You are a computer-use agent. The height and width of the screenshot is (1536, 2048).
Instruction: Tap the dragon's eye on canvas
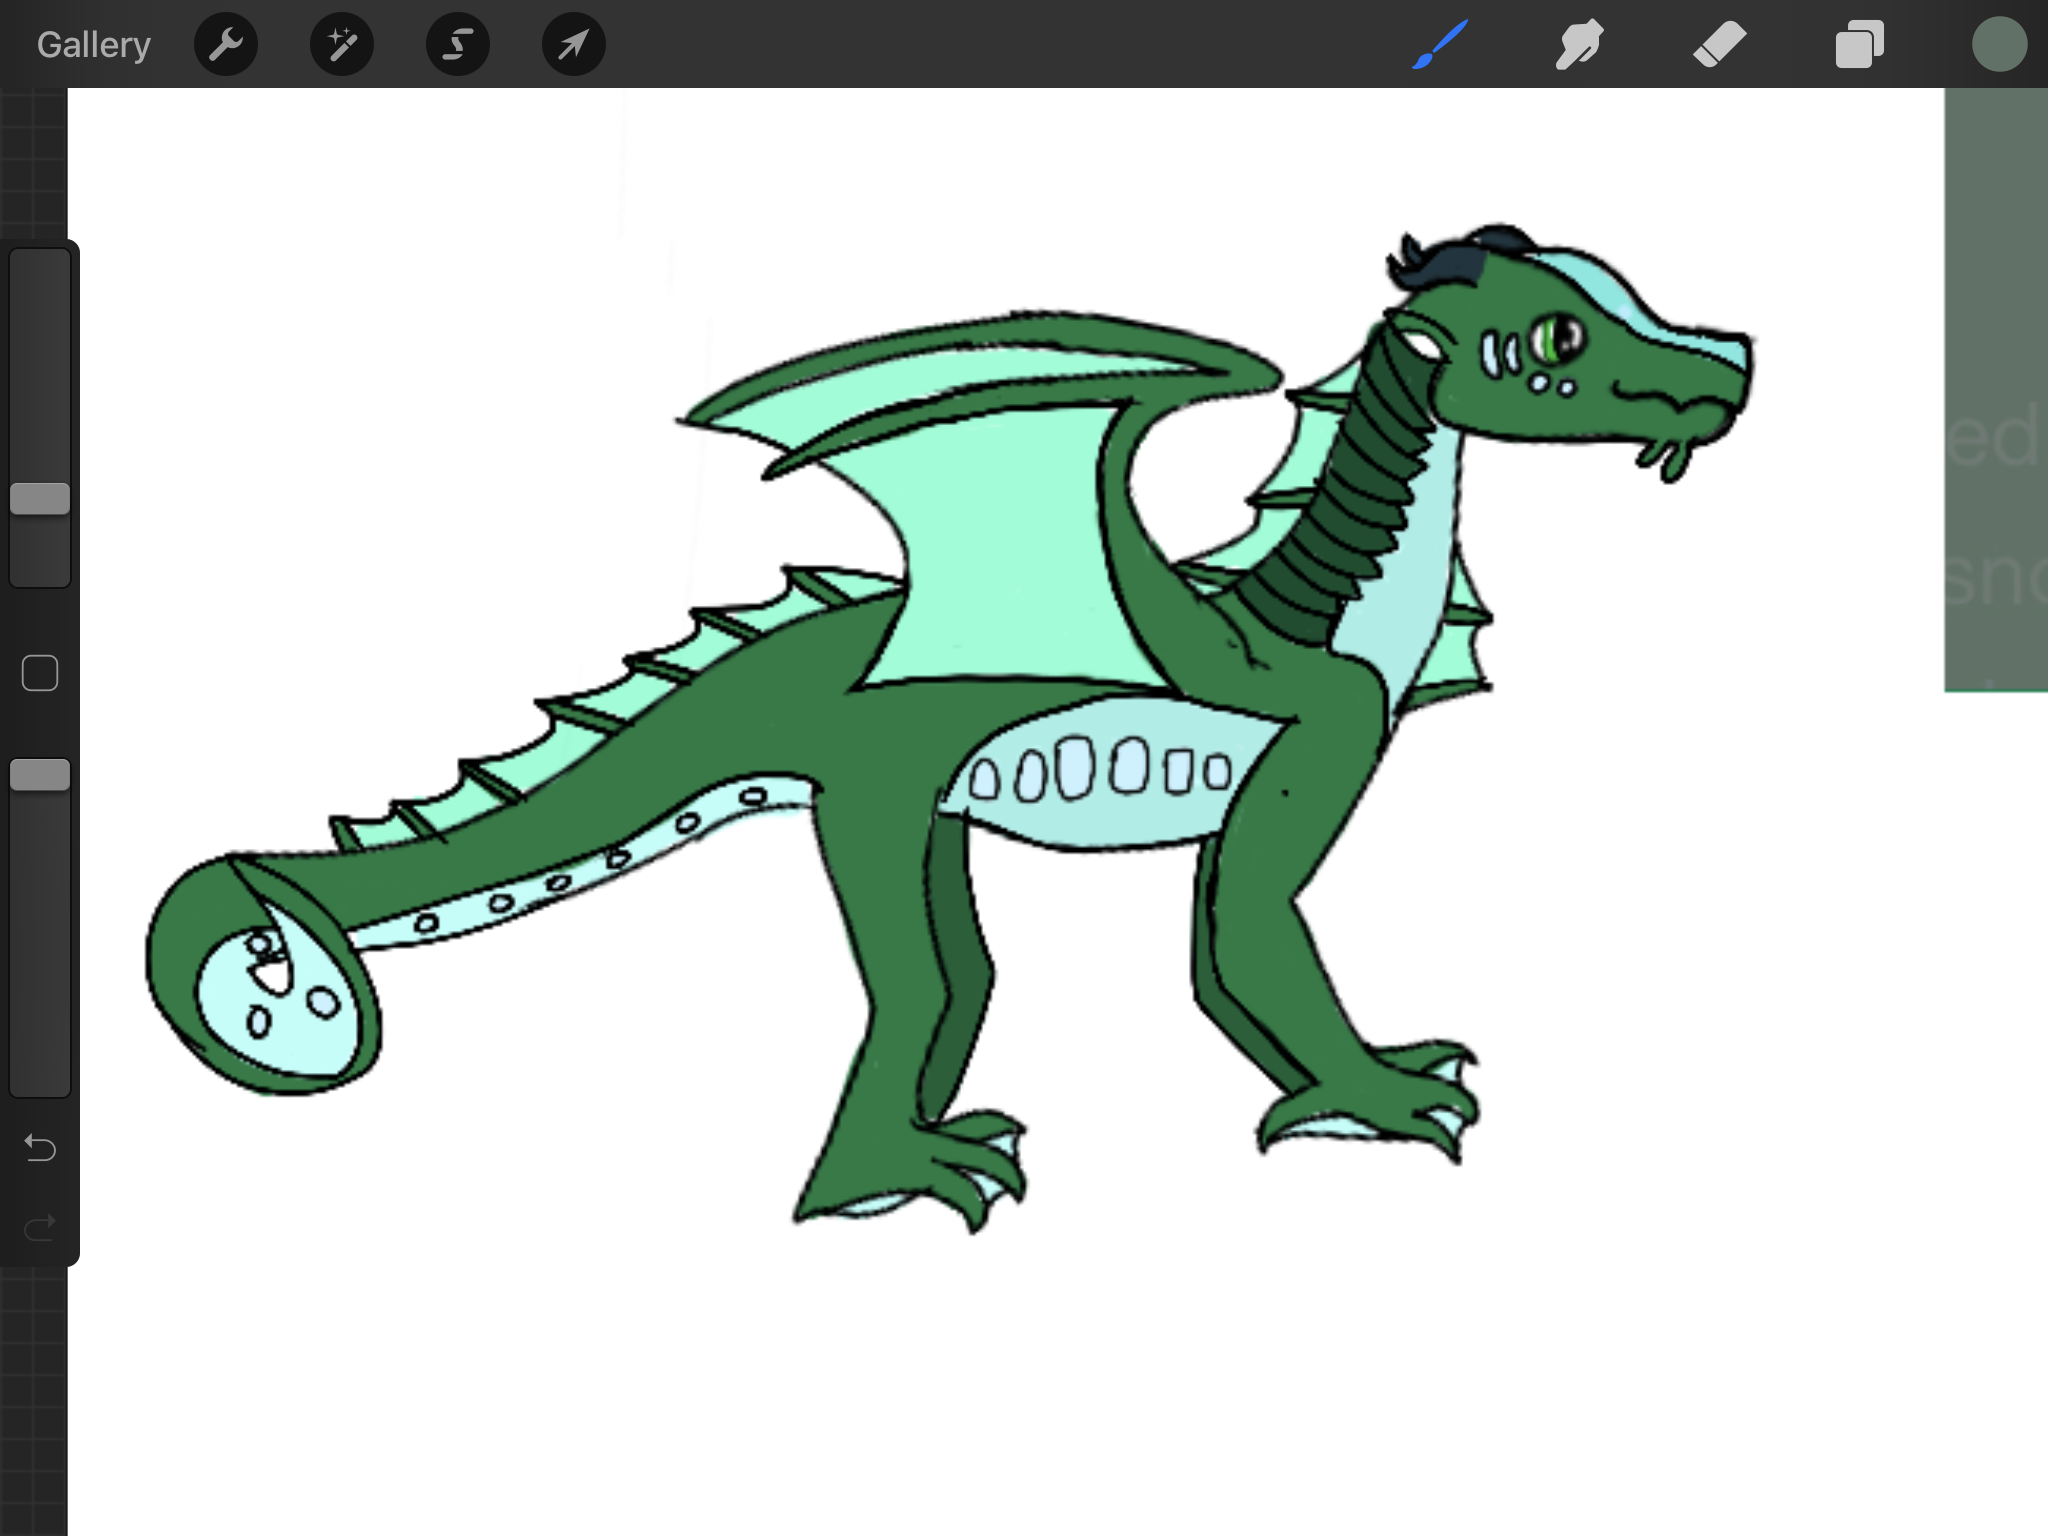pyautogui.click(x=1556, y=337)
